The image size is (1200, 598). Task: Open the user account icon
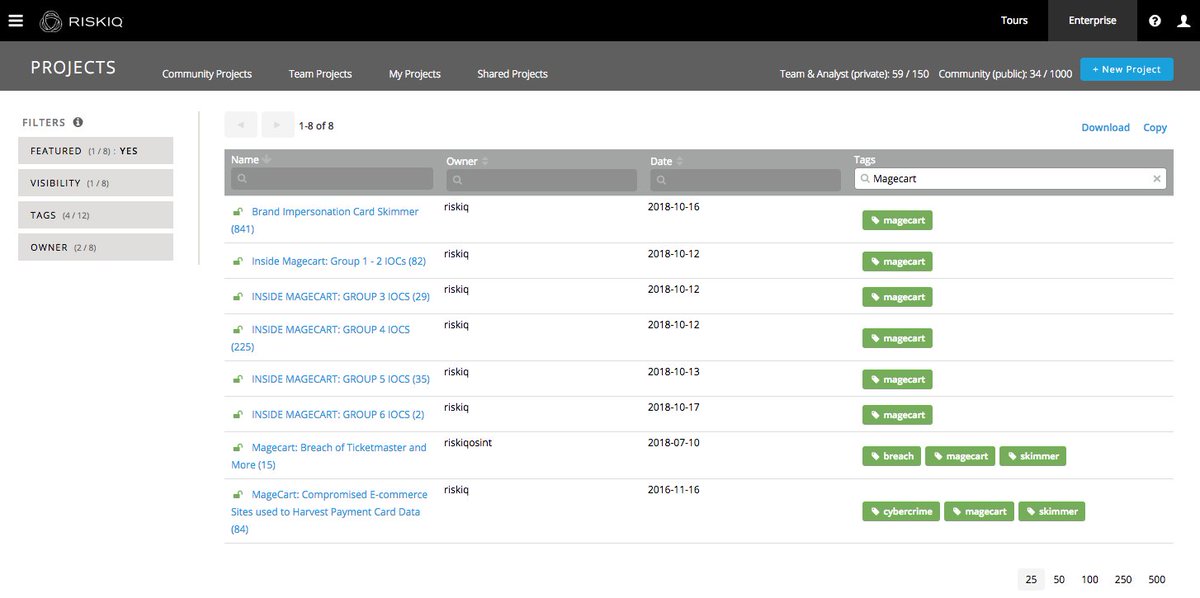[1183, 20]
